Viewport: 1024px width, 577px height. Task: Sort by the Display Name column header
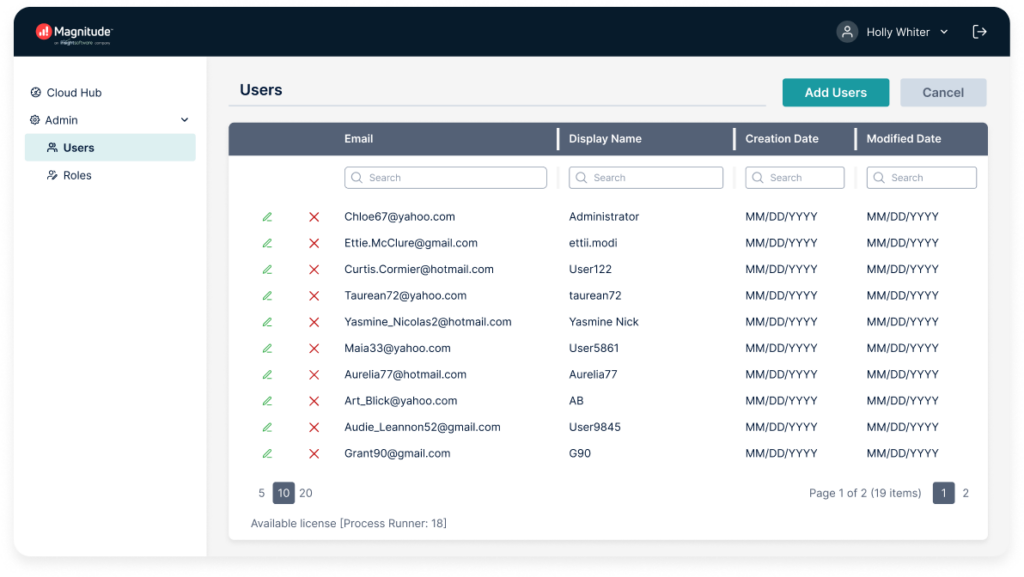[x=605, y=138]
